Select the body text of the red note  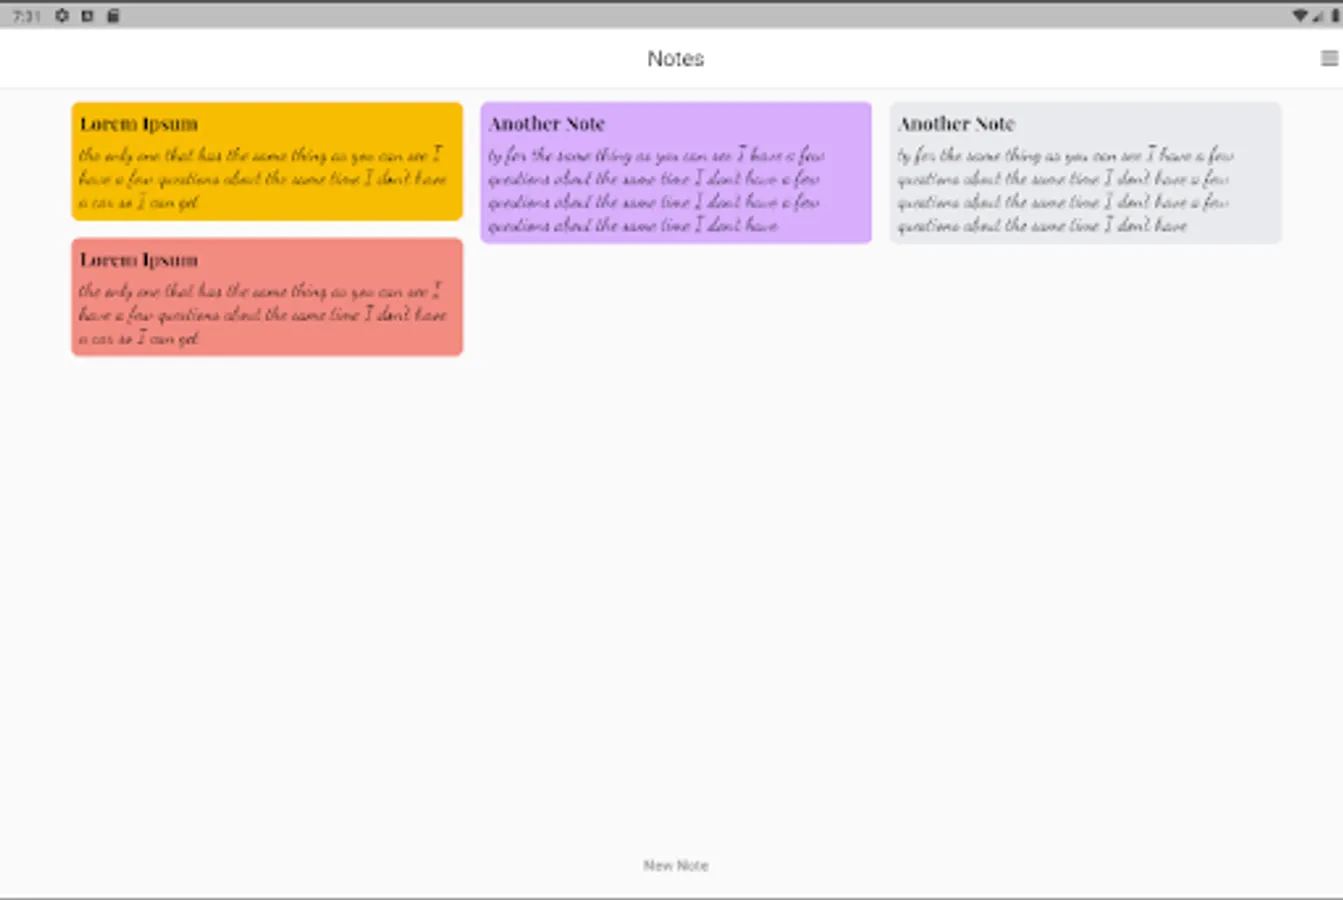pyautogui.click(x=262, y=315)
